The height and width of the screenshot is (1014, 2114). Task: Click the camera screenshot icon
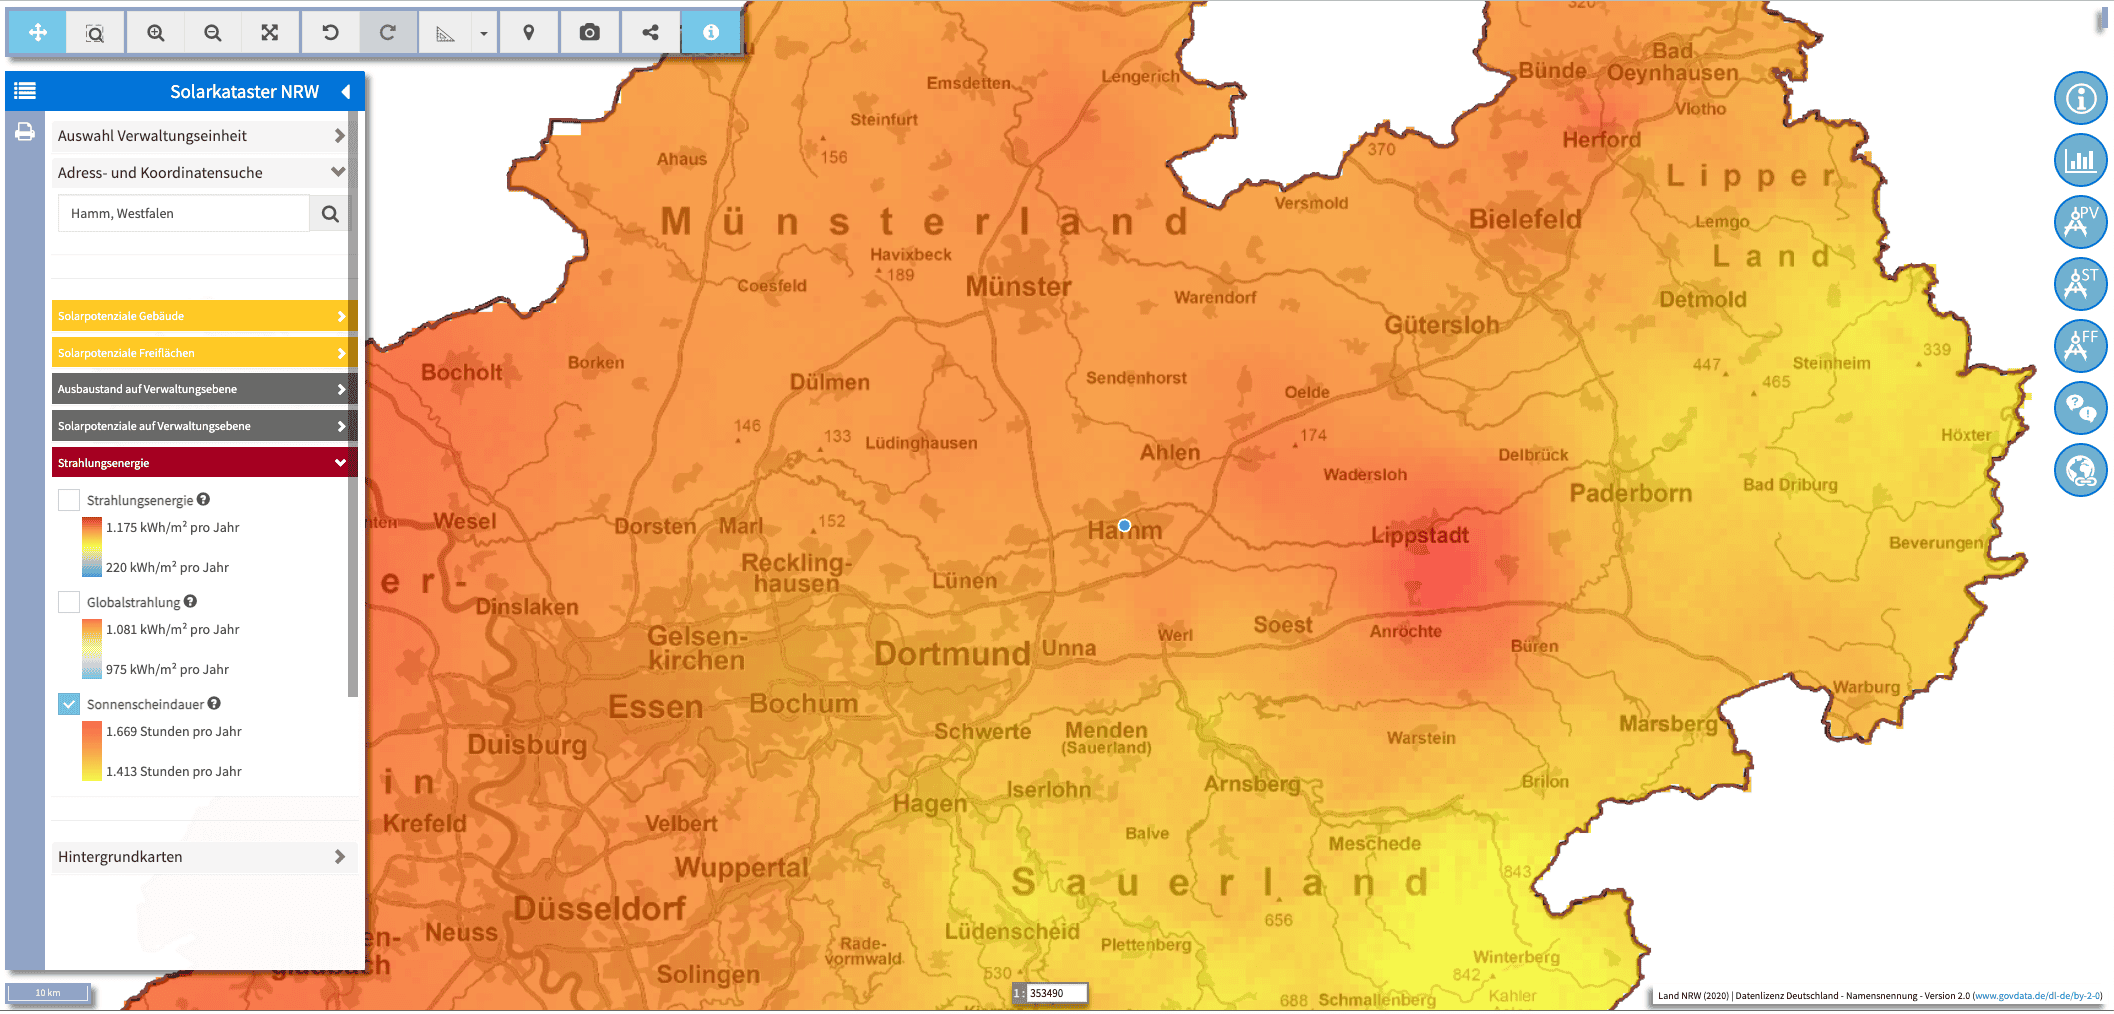pos(590,33)
